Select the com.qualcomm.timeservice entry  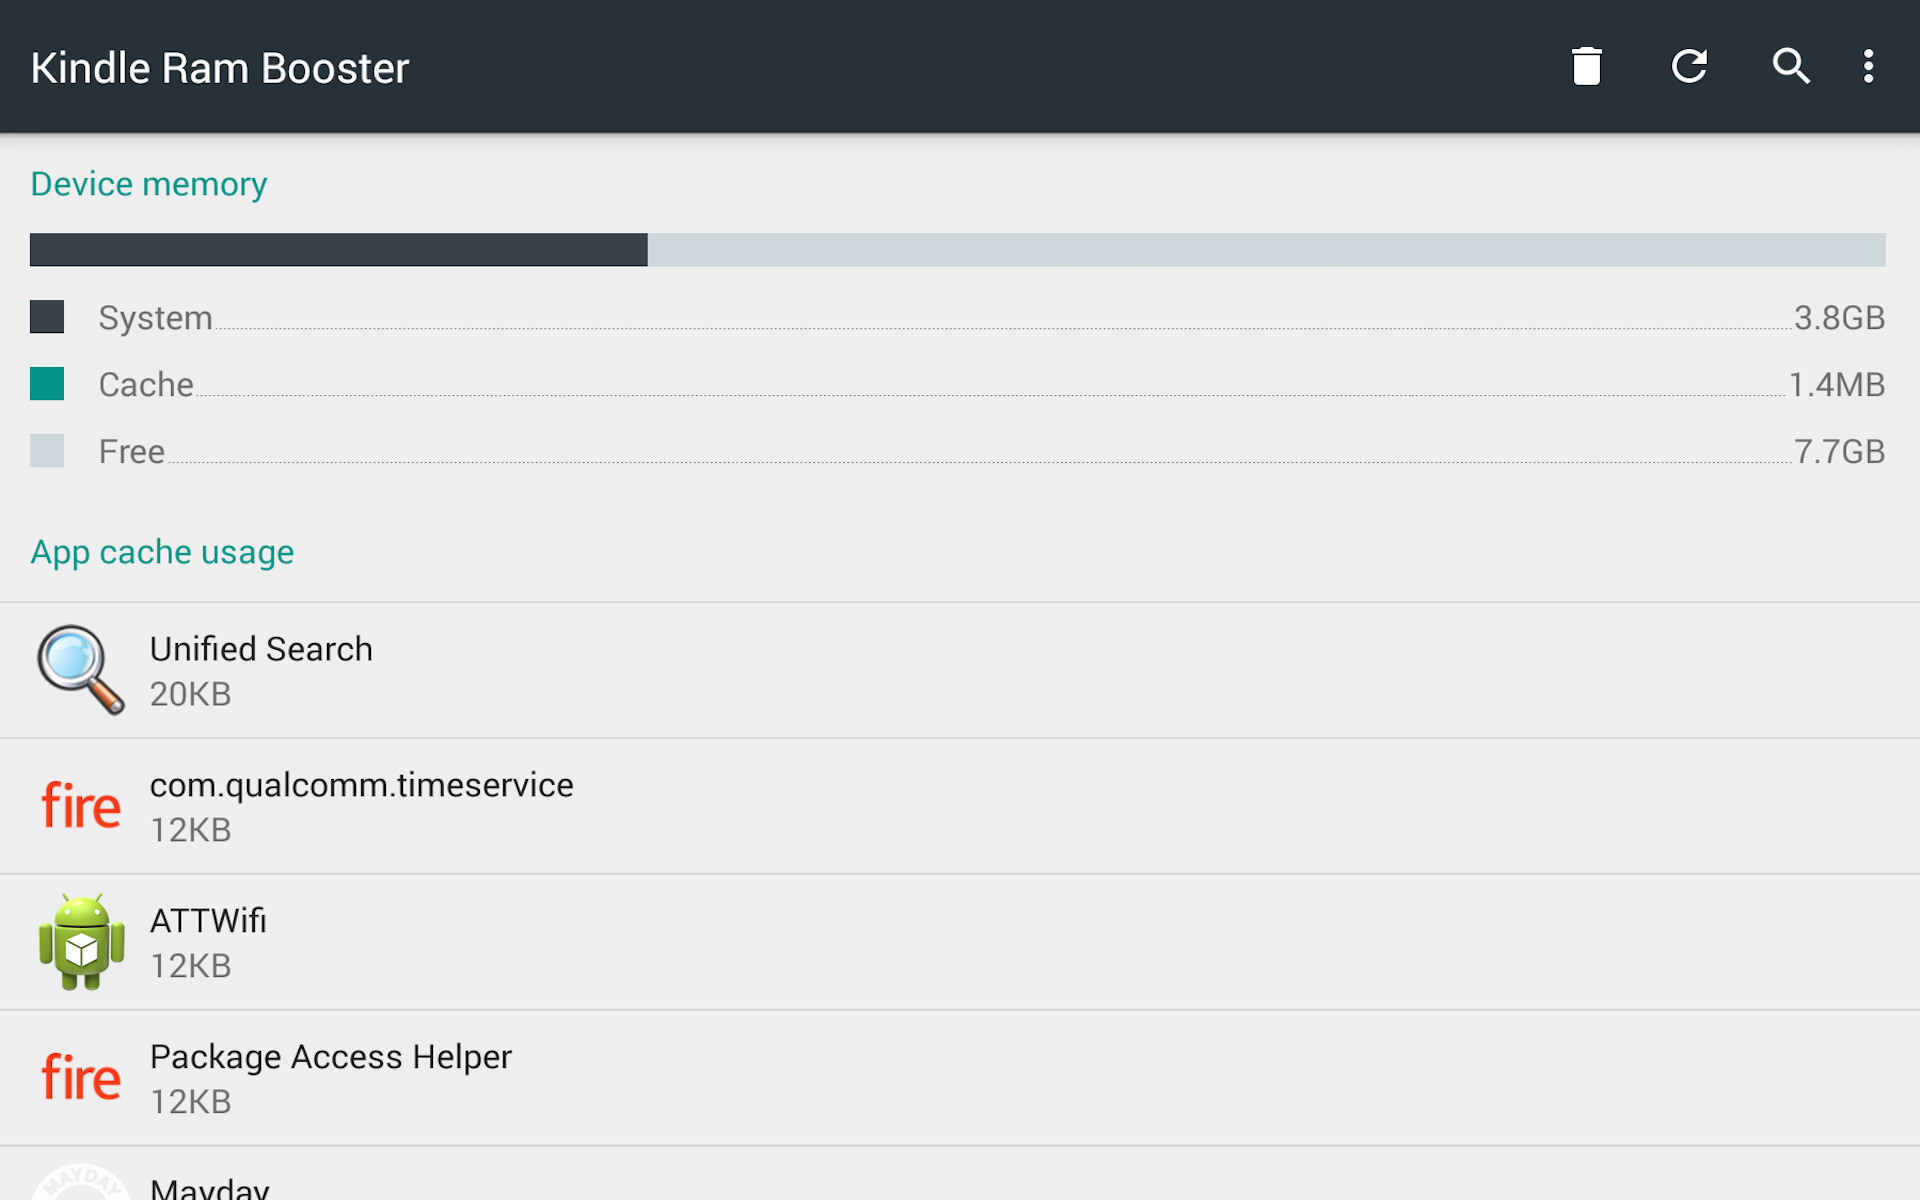tap(600, 806)
